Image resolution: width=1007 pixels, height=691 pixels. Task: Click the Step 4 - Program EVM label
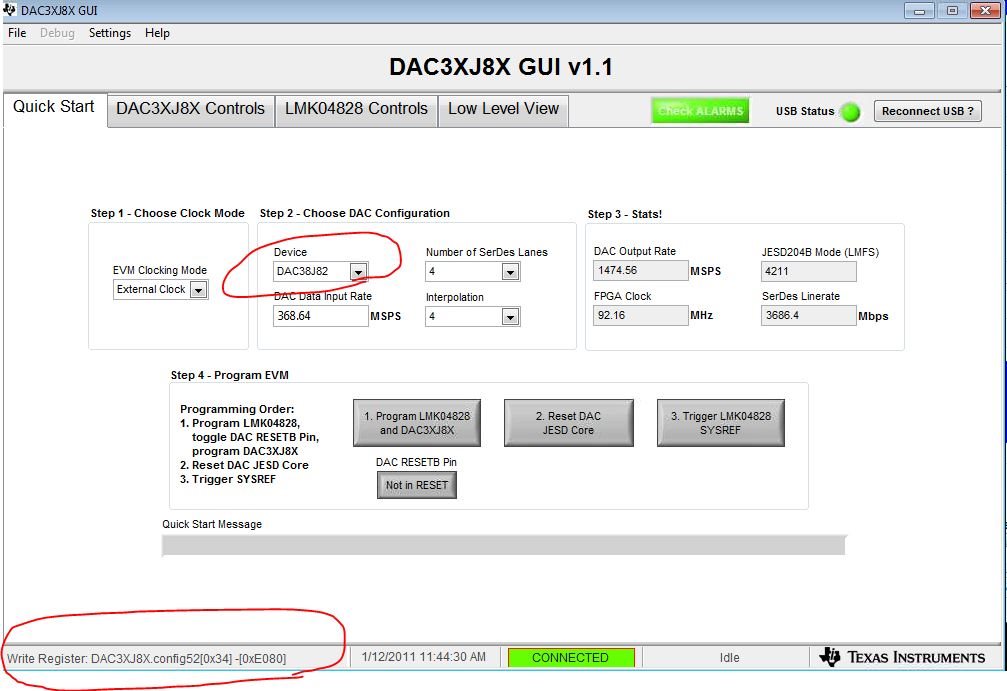click(x=230, y=375)
